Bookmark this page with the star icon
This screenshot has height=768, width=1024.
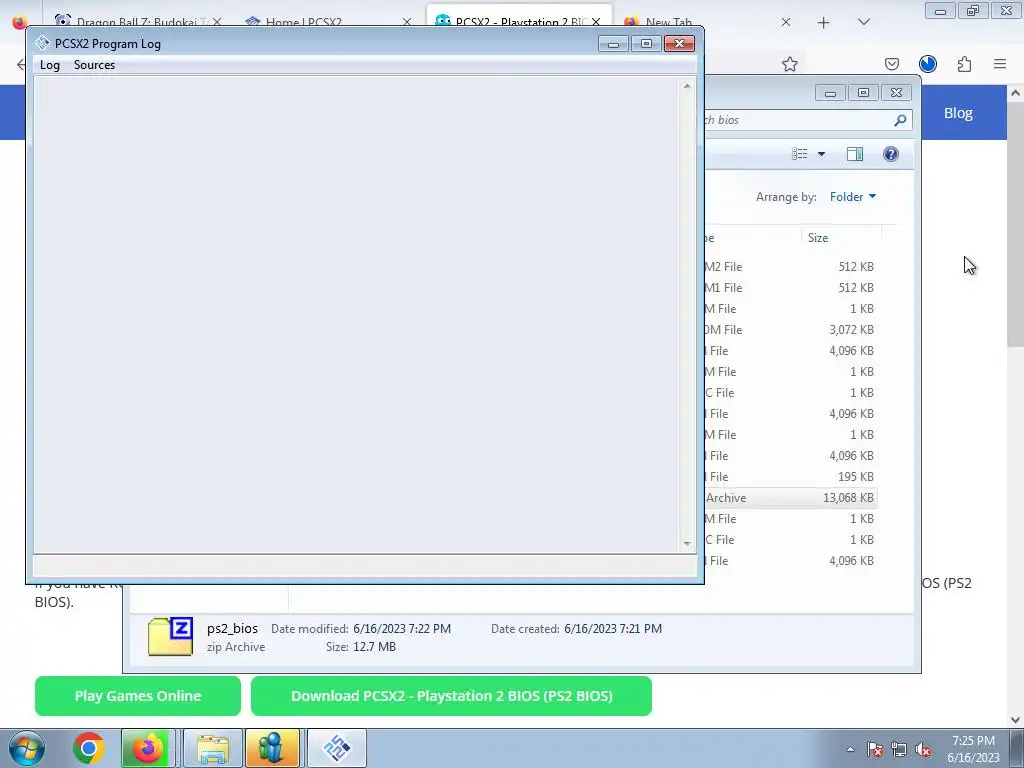coord(790,64)
